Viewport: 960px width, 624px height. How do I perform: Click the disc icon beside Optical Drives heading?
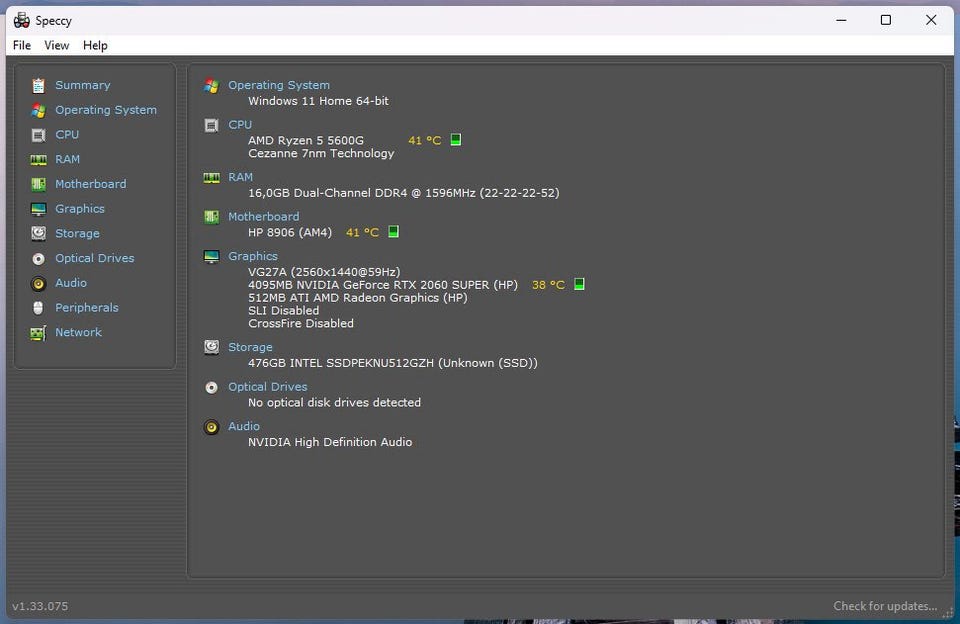[x=211, y=388]
